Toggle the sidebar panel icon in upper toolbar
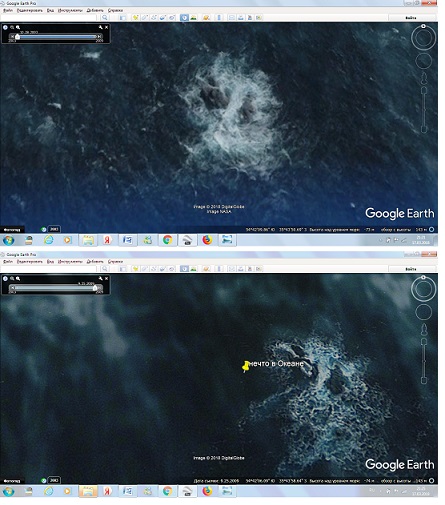Screen dimensions: 445x505 click(x=123, y=18)
